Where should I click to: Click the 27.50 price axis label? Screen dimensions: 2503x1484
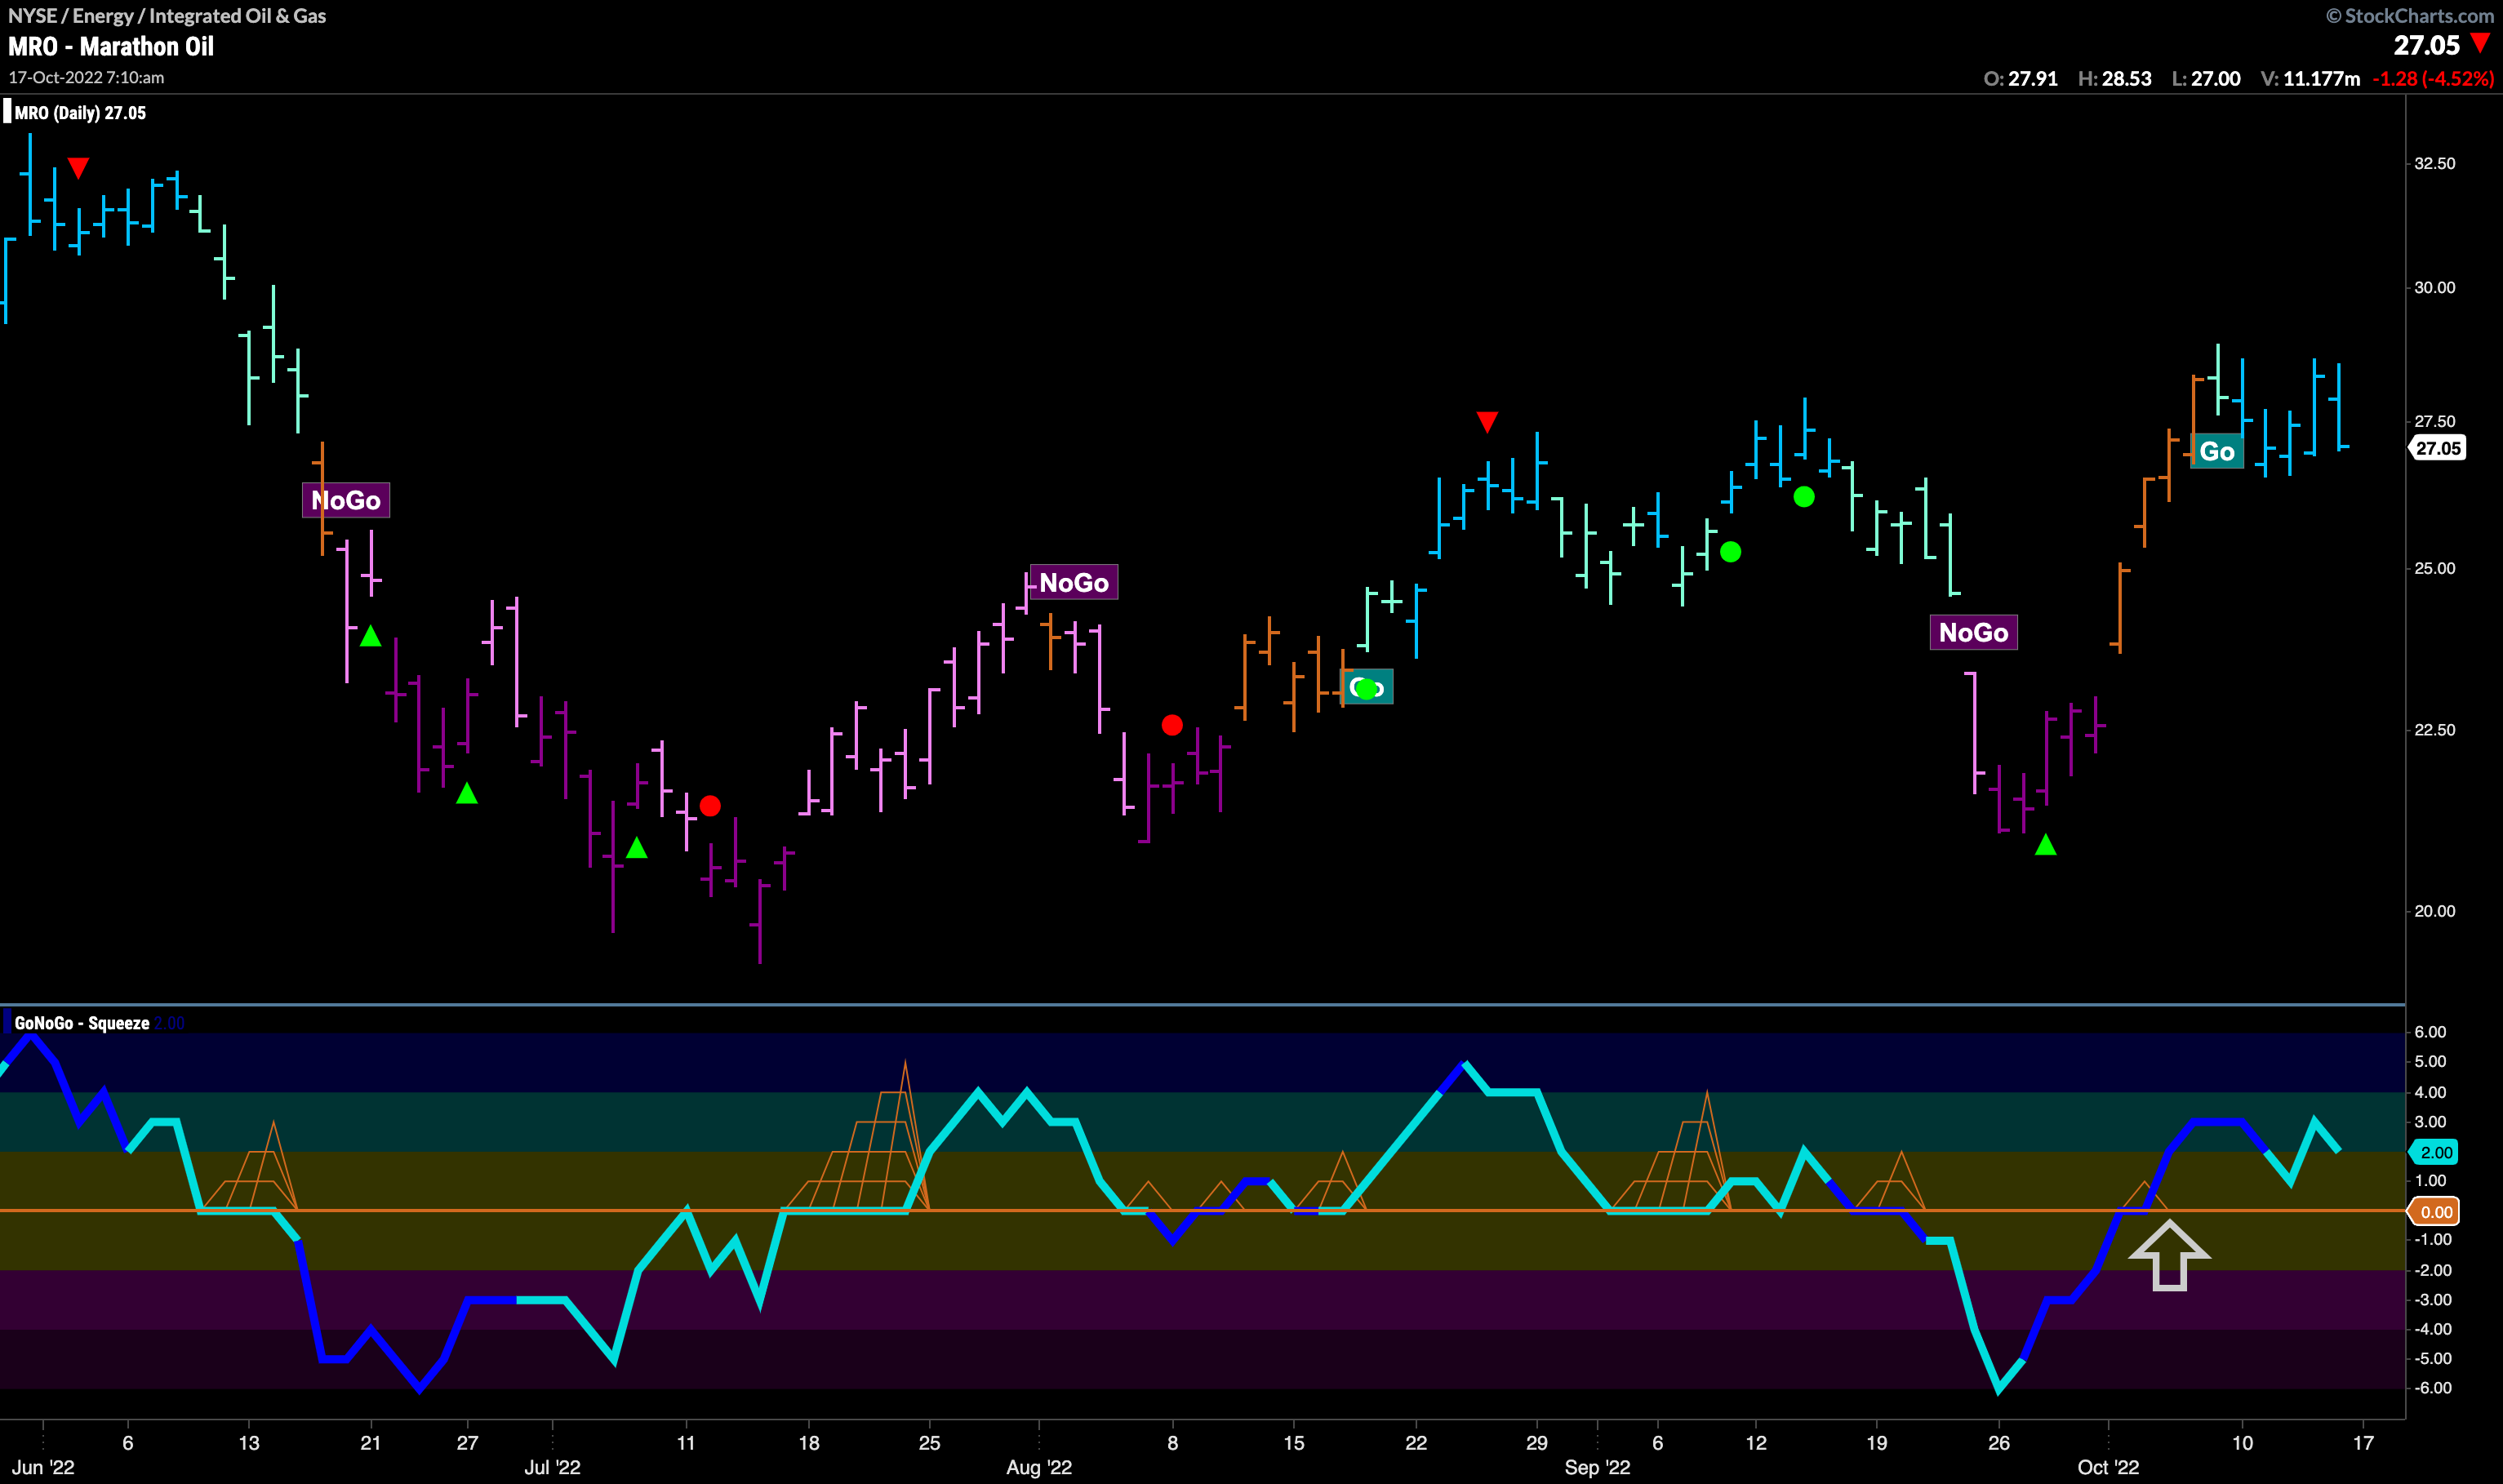tap(2434, 422)
